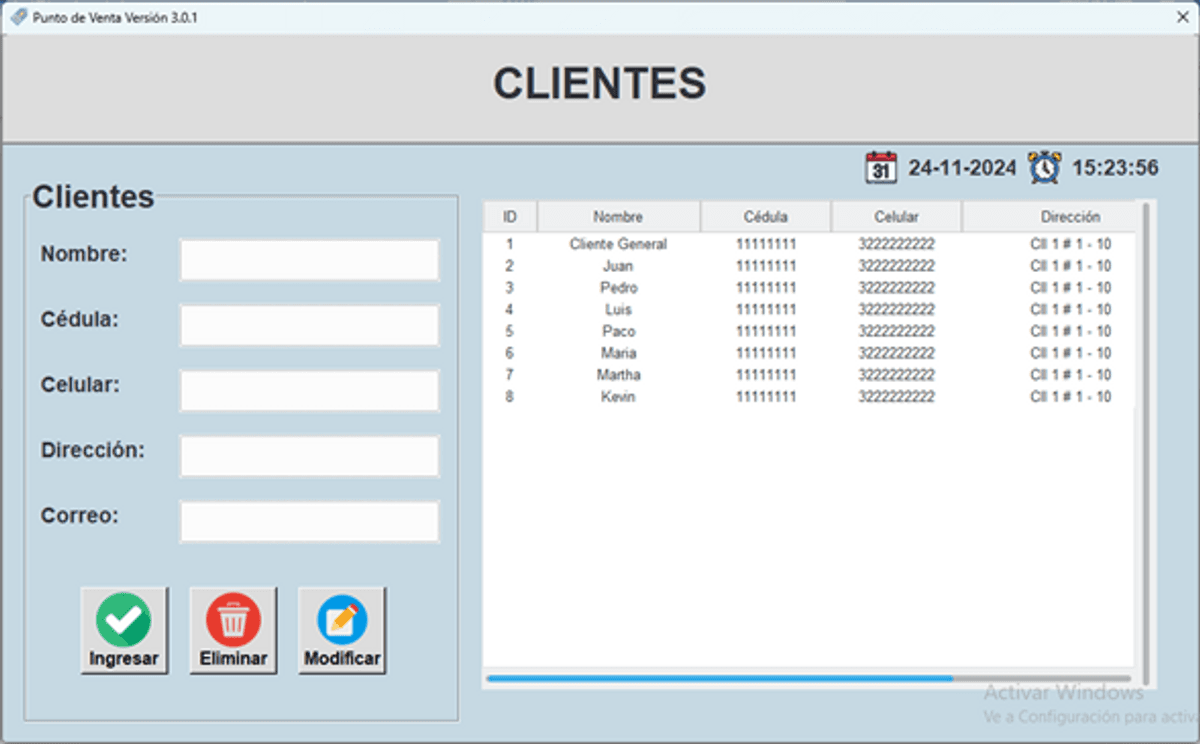This screenshot has width=1200, height=744.
Task: Click the red trash Eliminar icon
Action: coord(233,620)
